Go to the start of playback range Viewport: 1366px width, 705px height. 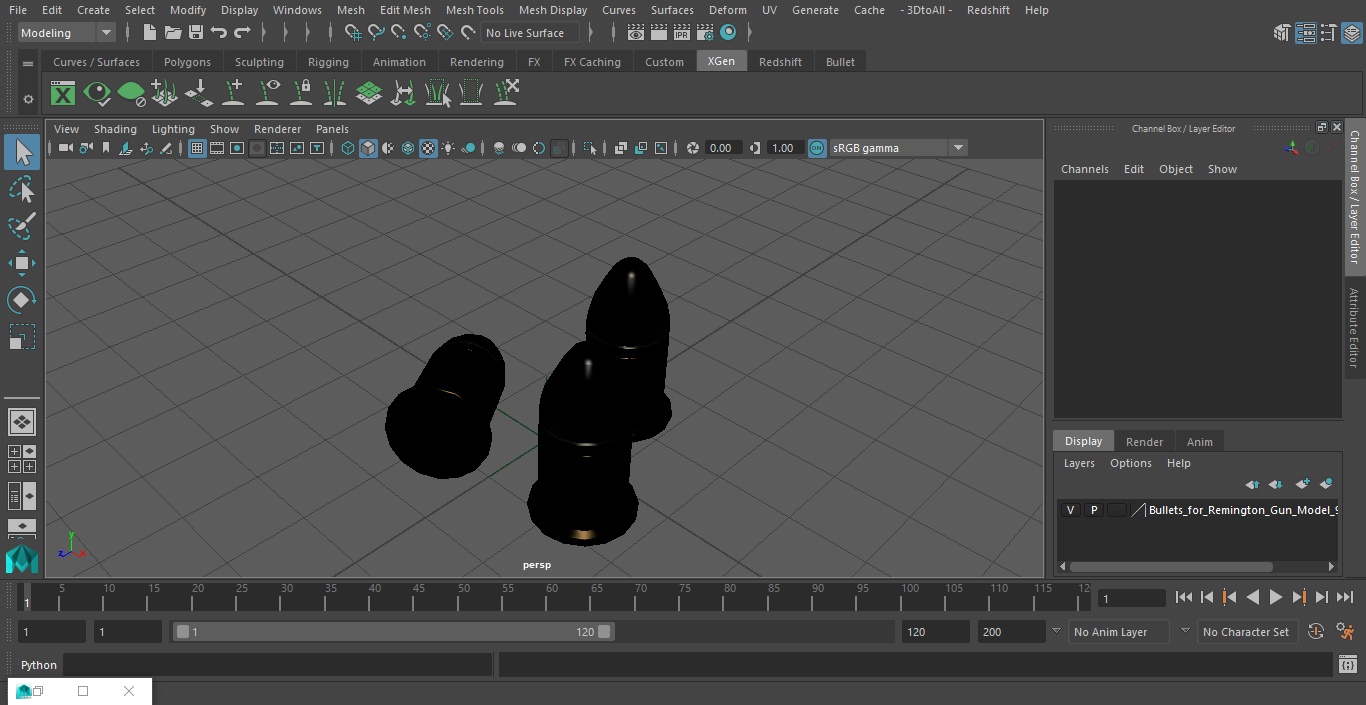[x=1183, y=597]
